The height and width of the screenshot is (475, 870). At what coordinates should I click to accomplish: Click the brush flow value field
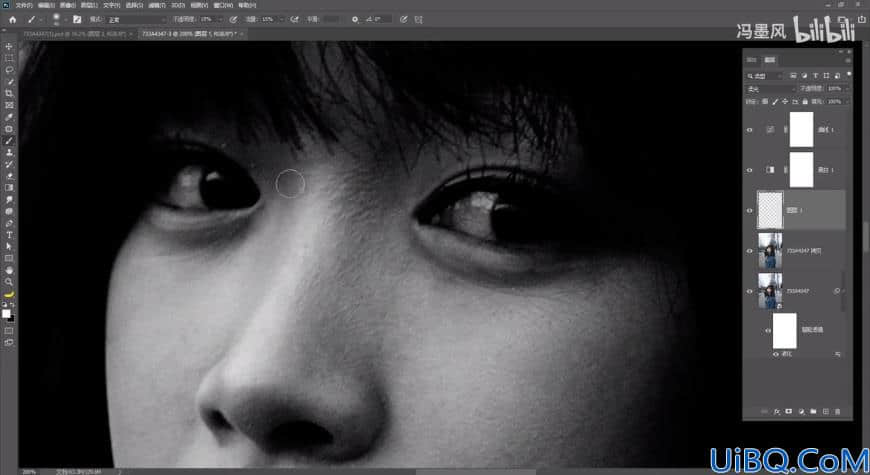point(269,19)
